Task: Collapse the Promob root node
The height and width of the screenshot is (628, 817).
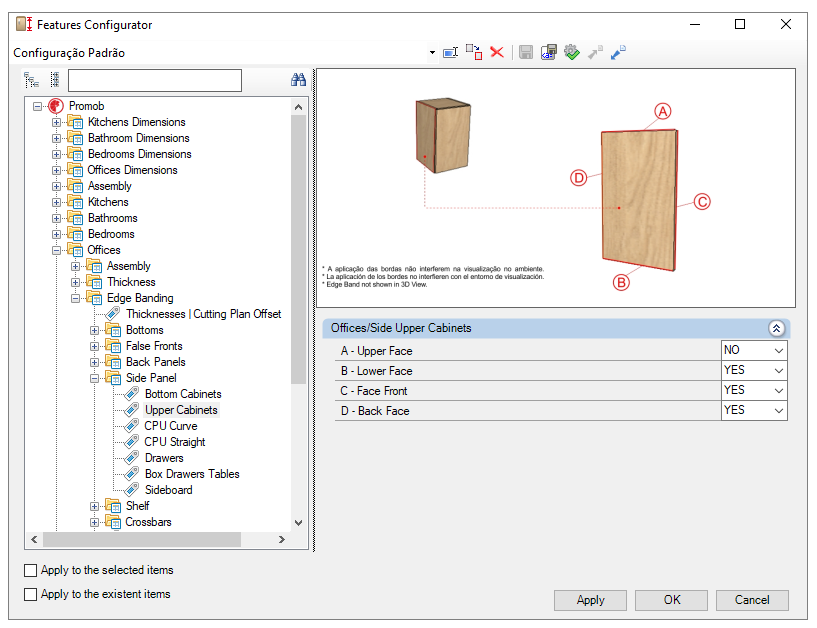Action: pos(38,106)
